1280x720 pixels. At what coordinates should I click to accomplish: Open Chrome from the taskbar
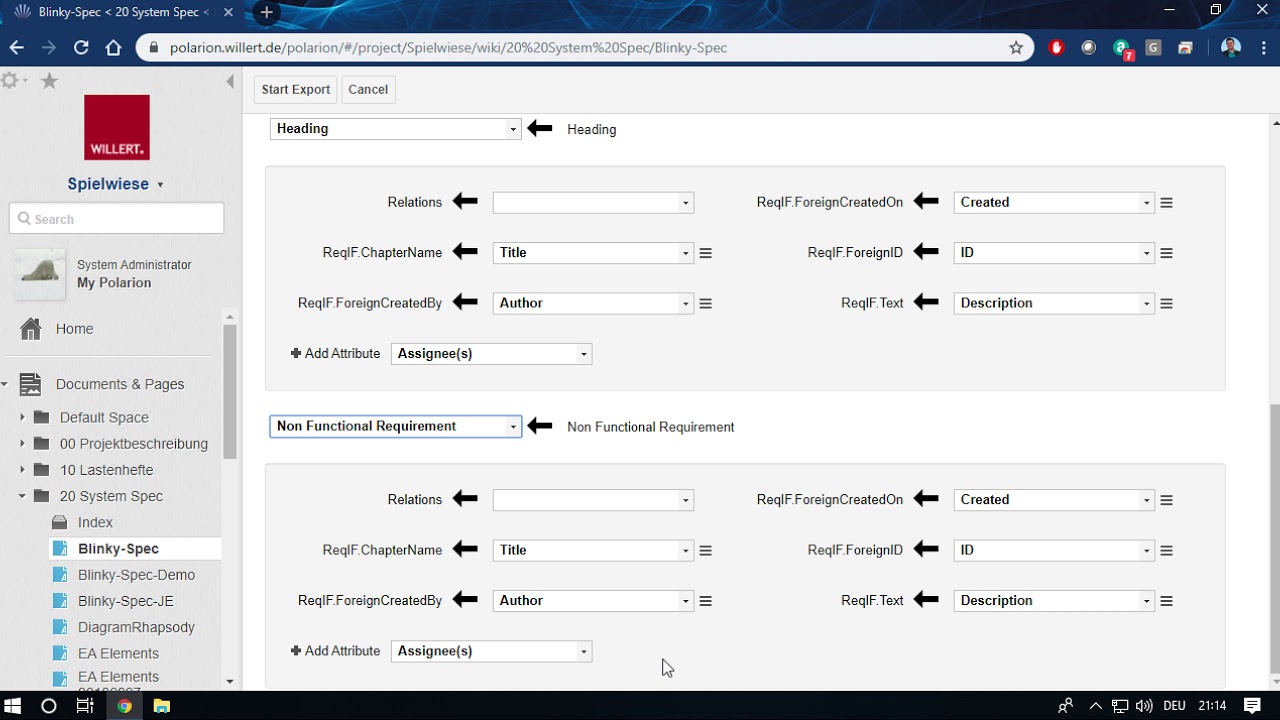124,706
